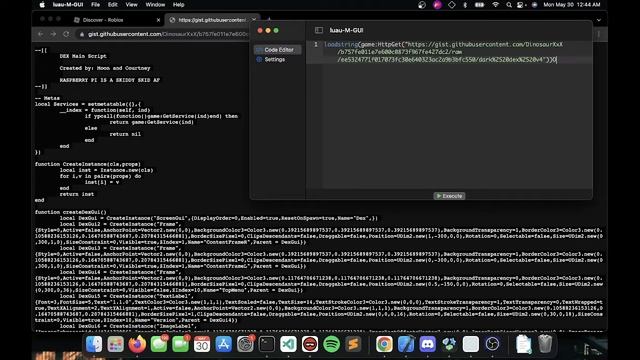This screenshot has height=360, width=640.
Task: Open Discord from the dock
Action: click(x=427, y=344)
